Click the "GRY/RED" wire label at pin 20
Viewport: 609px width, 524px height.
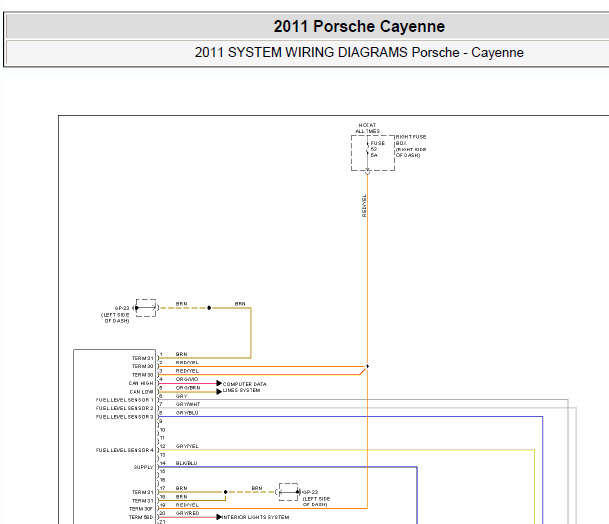pos(188,513)
